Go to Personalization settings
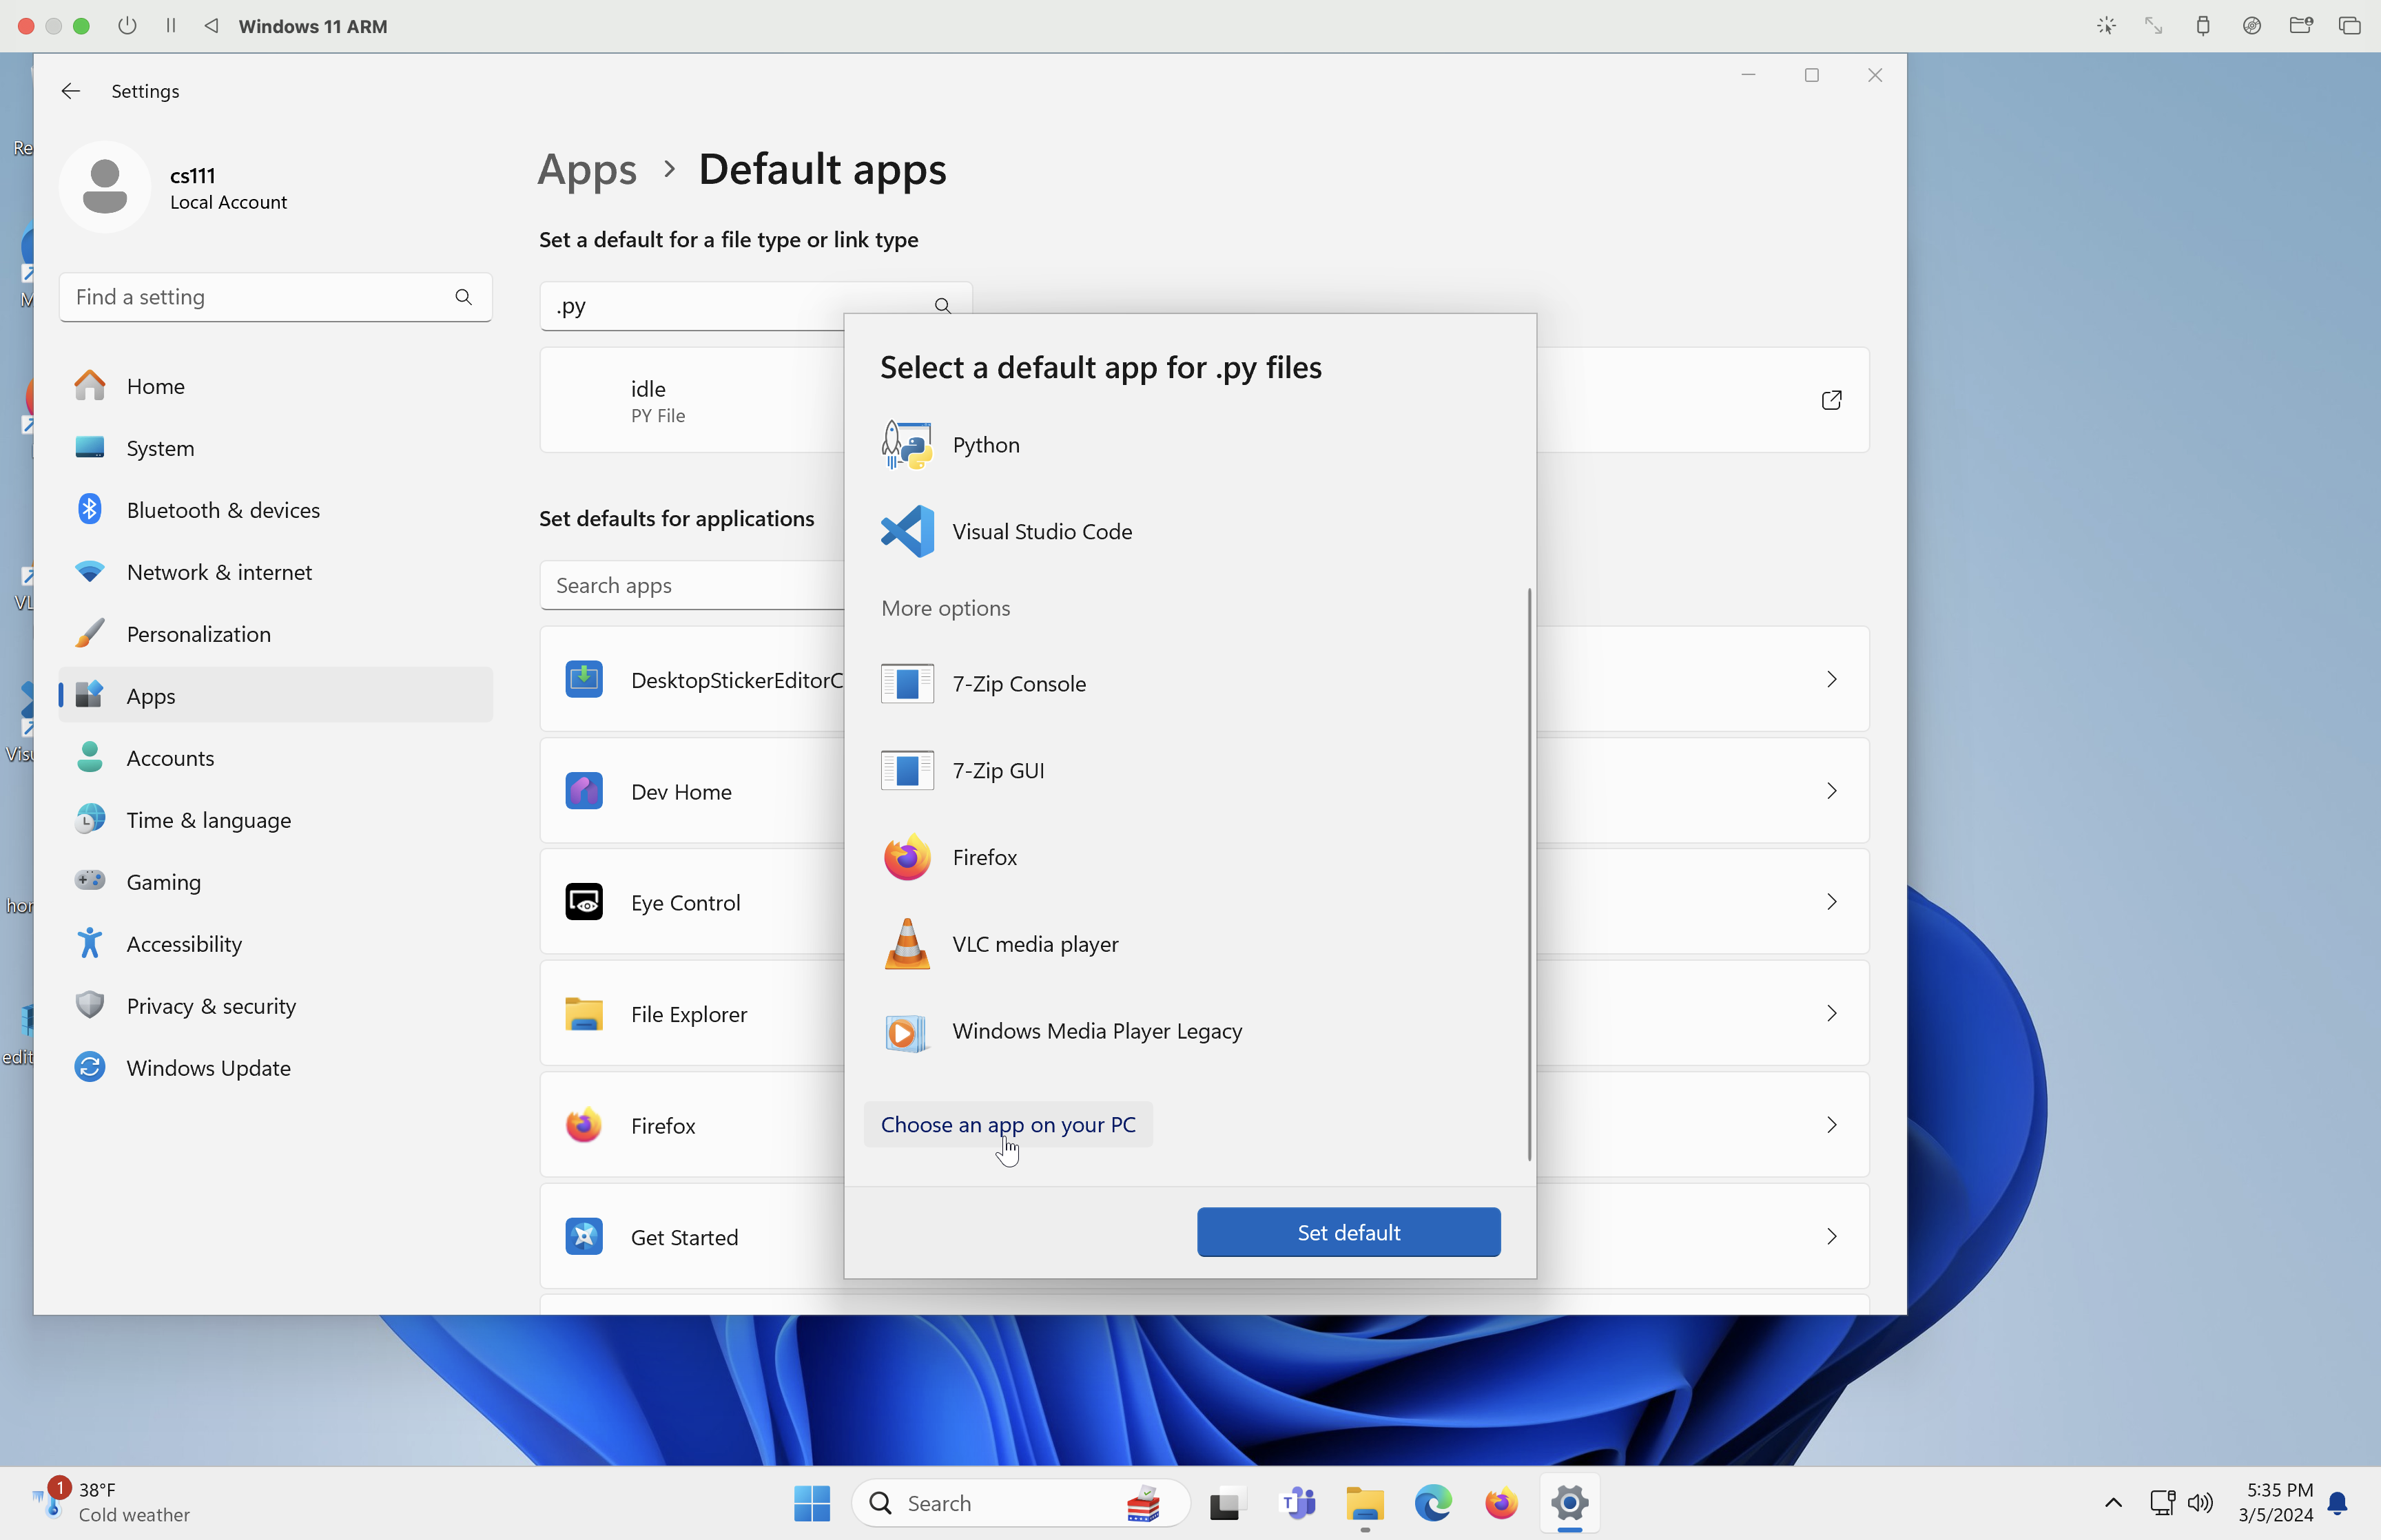 (276, 634)
